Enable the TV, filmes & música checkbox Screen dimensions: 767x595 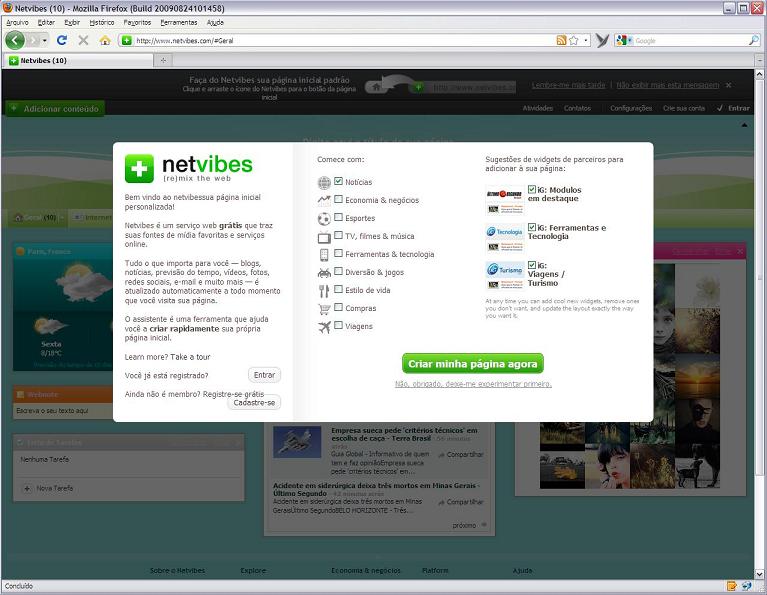tap(338, 235)
